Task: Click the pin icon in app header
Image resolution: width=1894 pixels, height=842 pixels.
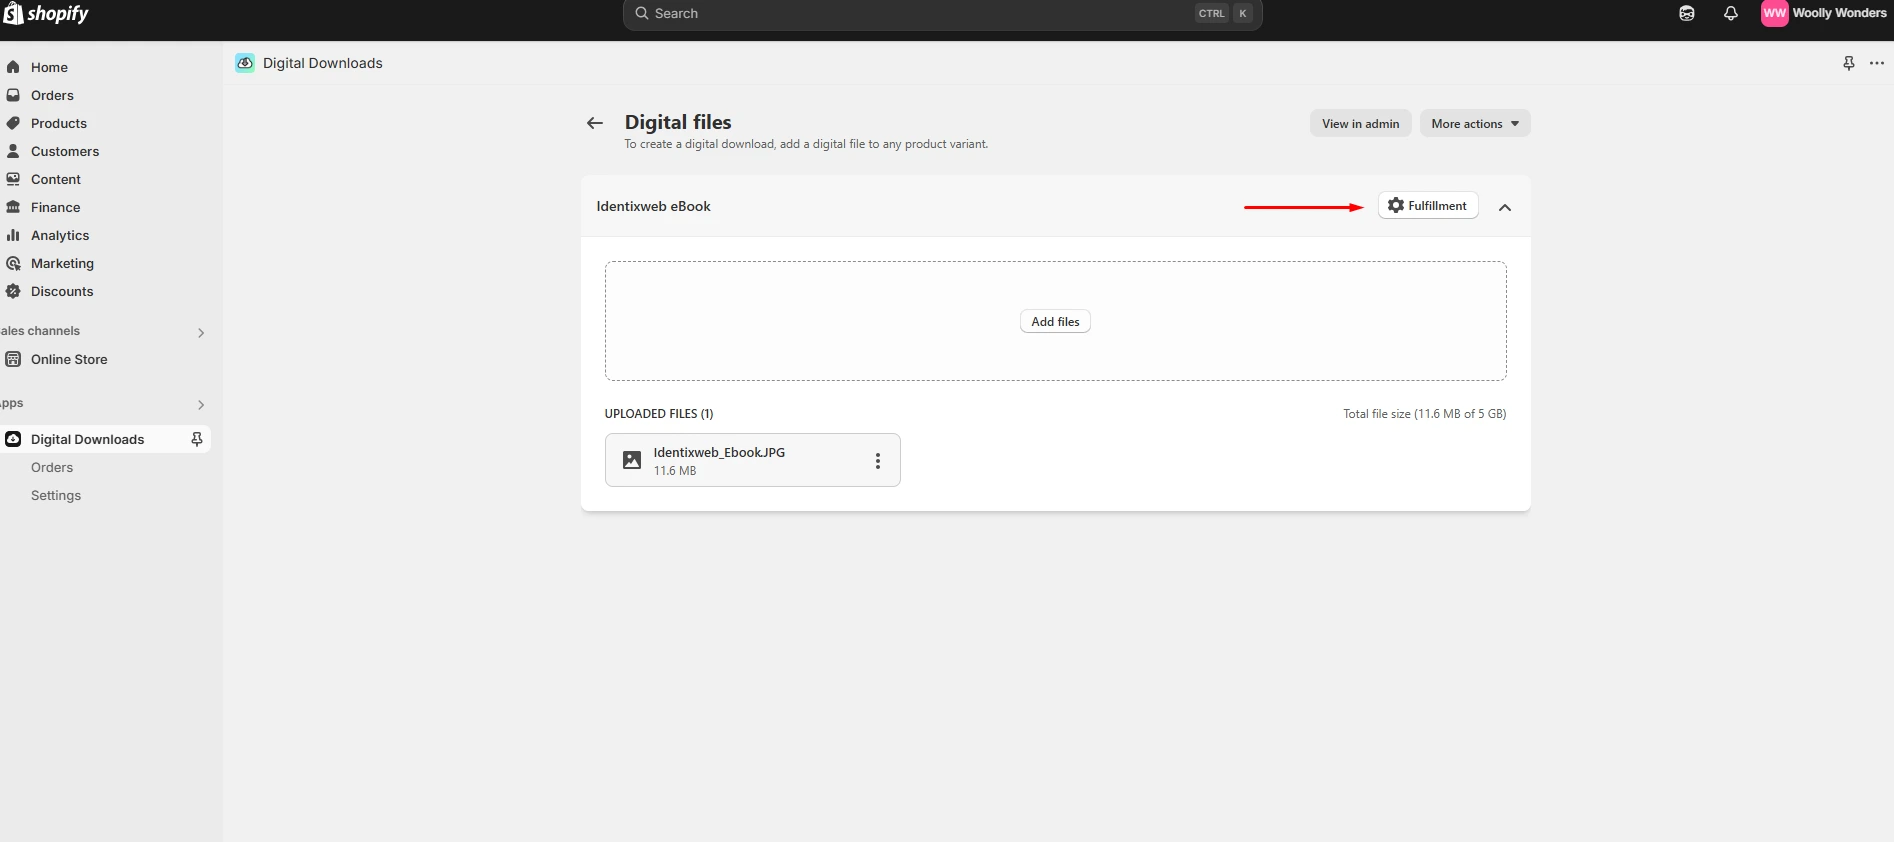Action: (1848, 63)
